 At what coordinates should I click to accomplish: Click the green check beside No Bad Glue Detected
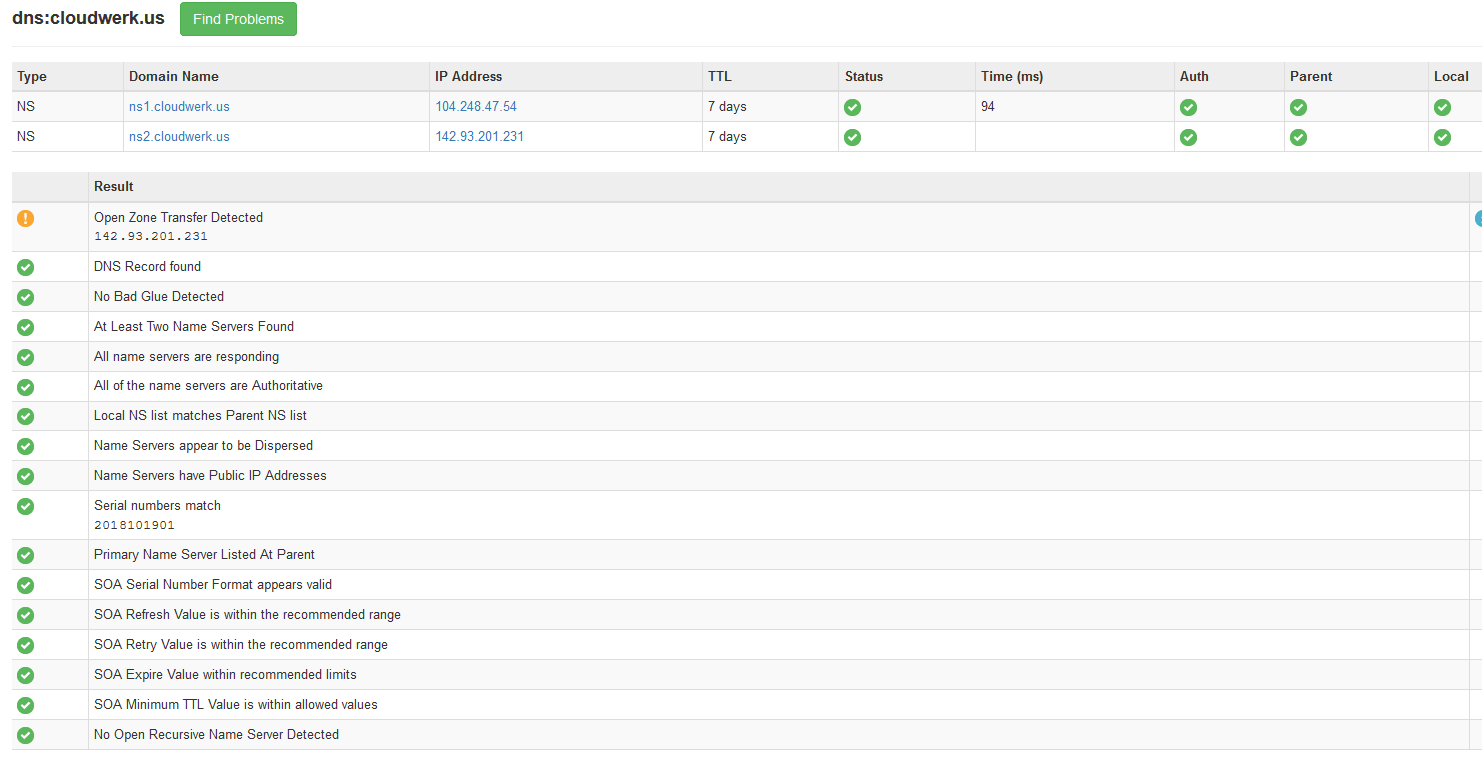pyautogui.click(x=26, y=297)
